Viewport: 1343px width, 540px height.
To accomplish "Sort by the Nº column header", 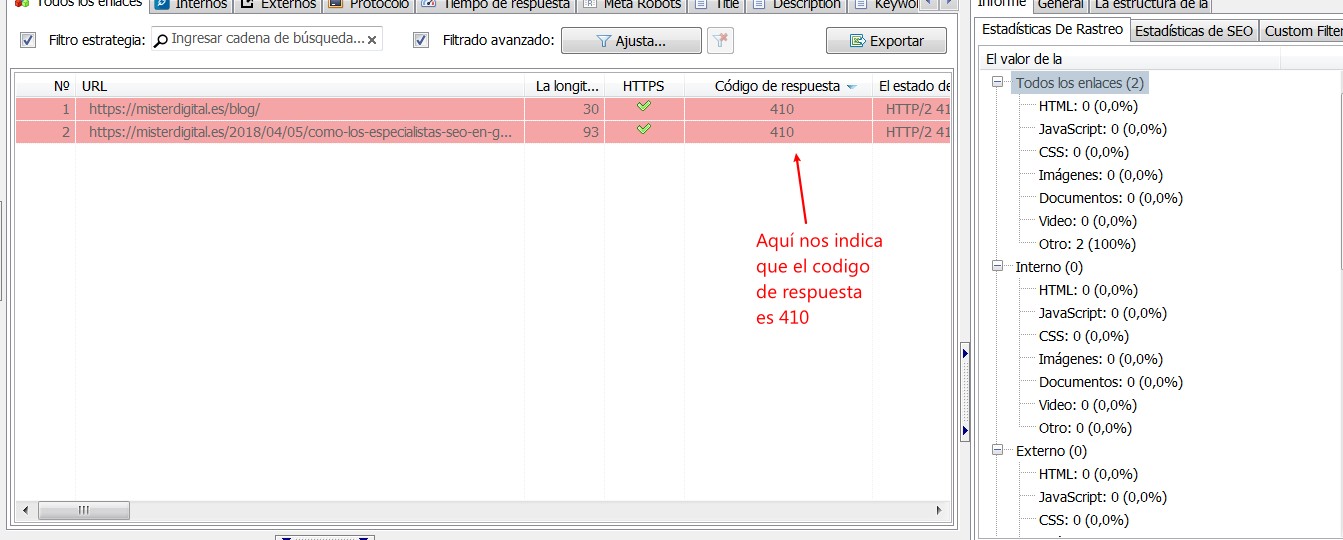I will (45, 86).
